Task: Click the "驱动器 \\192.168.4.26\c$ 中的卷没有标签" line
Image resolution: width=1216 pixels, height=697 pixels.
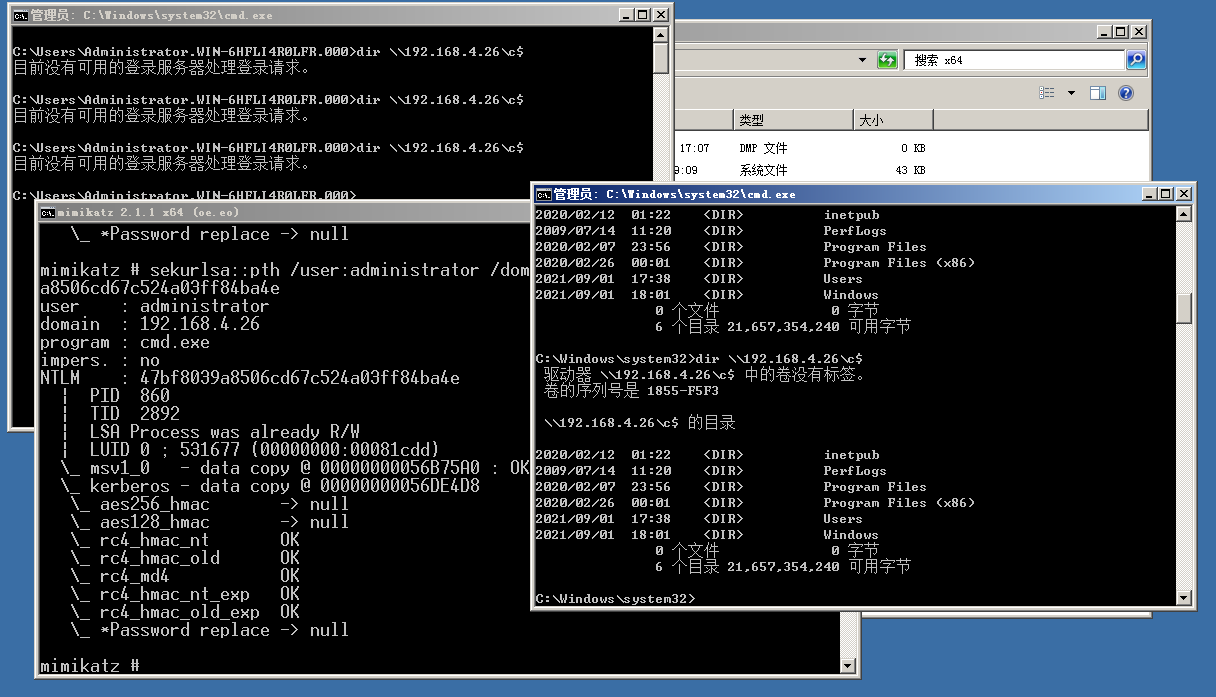Action: tap(704, 375)
